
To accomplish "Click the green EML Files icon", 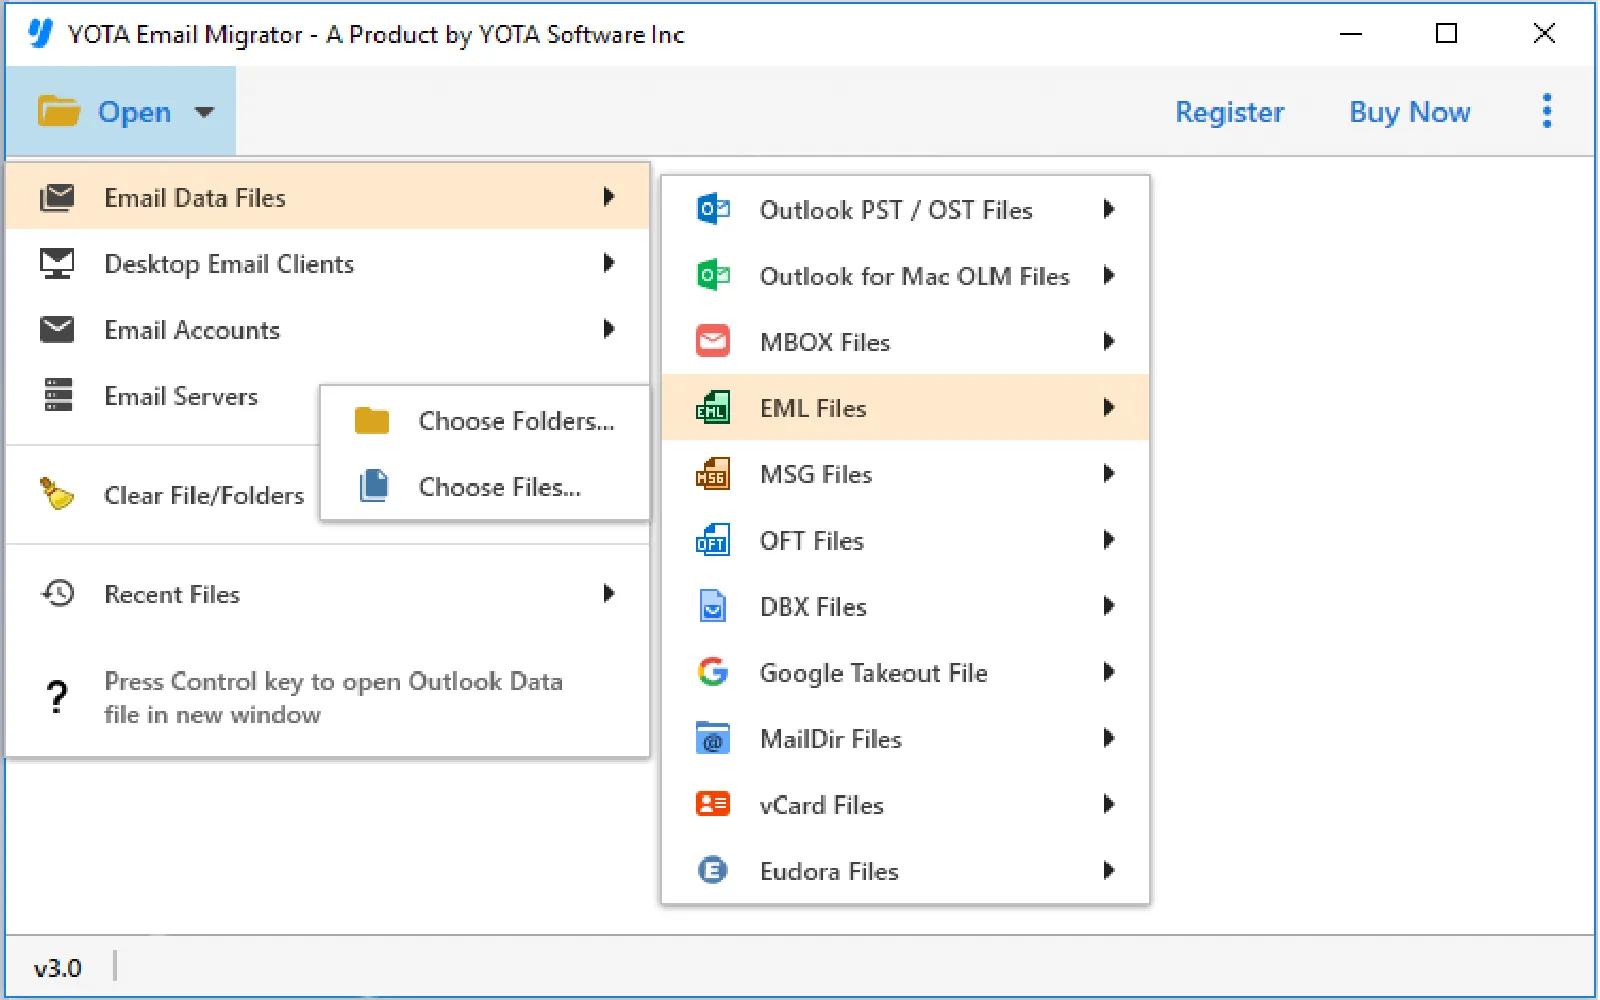I will 713,407.
